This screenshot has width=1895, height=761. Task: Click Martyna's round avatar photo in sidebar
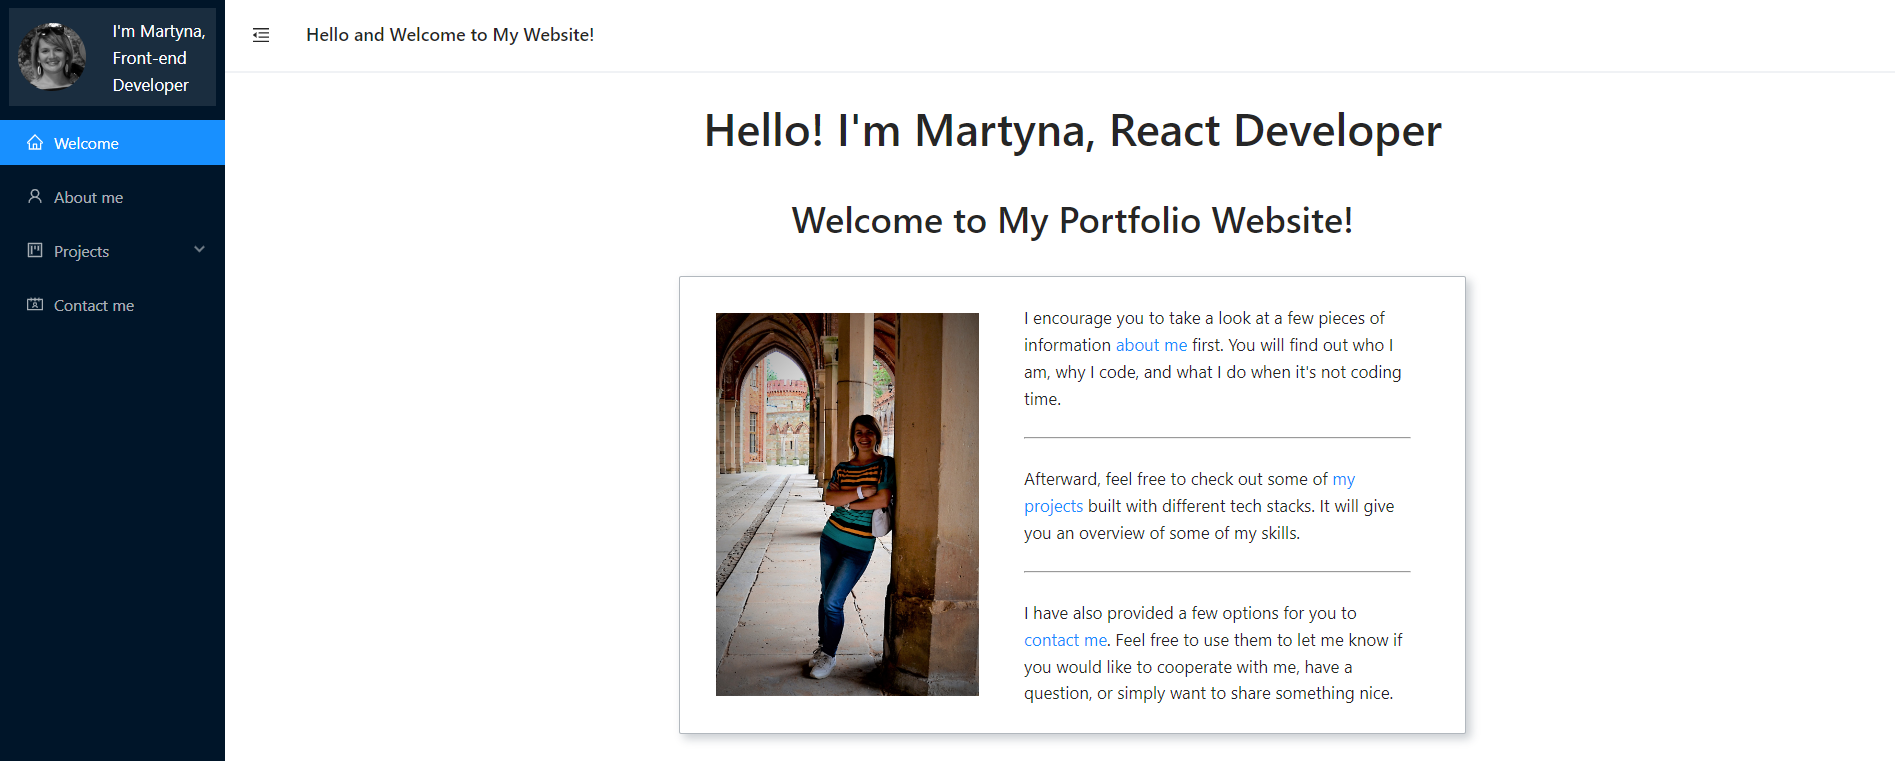tap(52, 57)
